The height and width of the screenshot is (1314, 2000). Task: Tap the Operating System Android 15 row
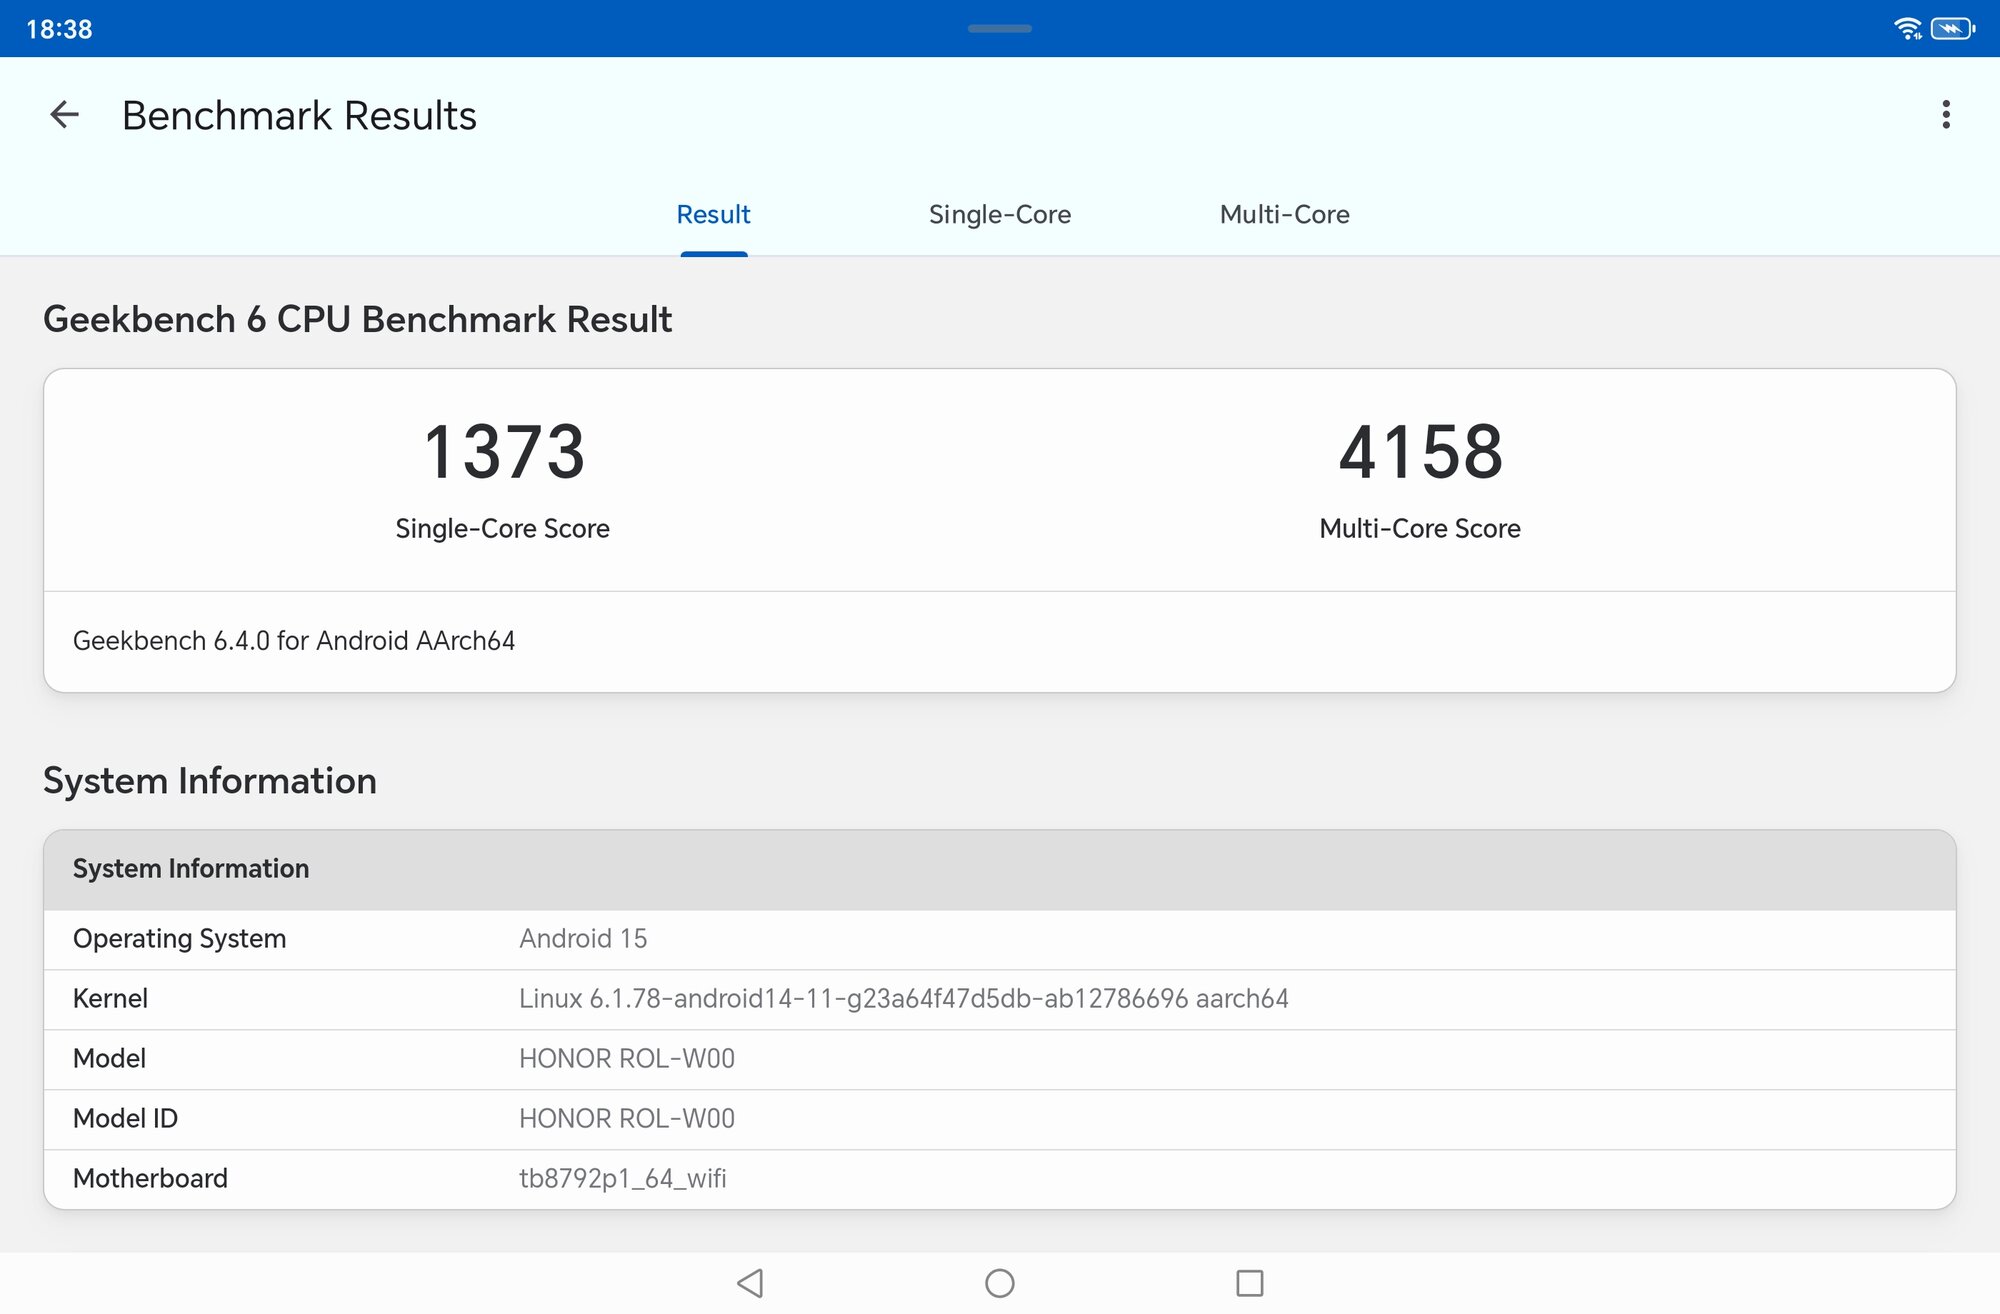click(999, 939)
